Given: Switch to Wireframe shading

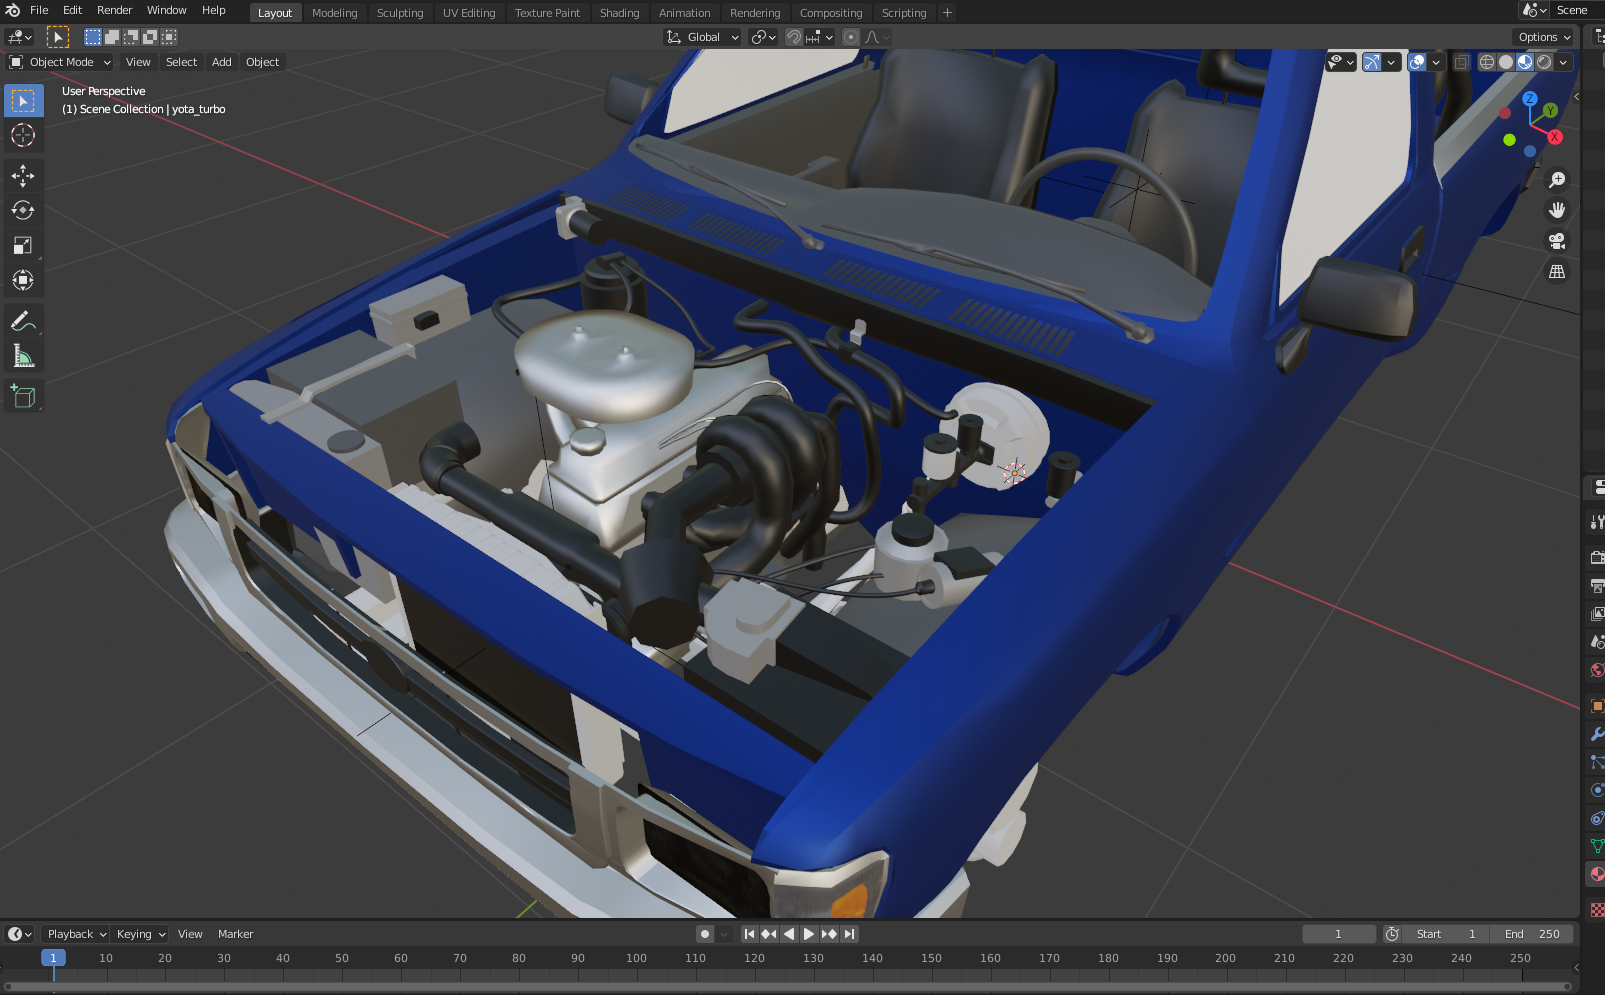Looking at the screenshot, I should pos(1487,62).
